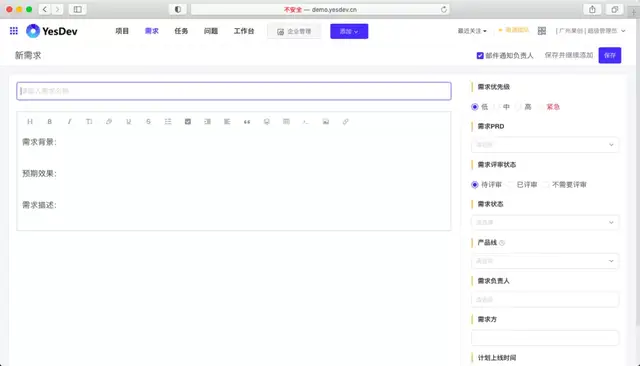Viewport: 640px width, 366px height.
Task: Click the 需求描述: line in editor
Action: (x=39, y=205)
